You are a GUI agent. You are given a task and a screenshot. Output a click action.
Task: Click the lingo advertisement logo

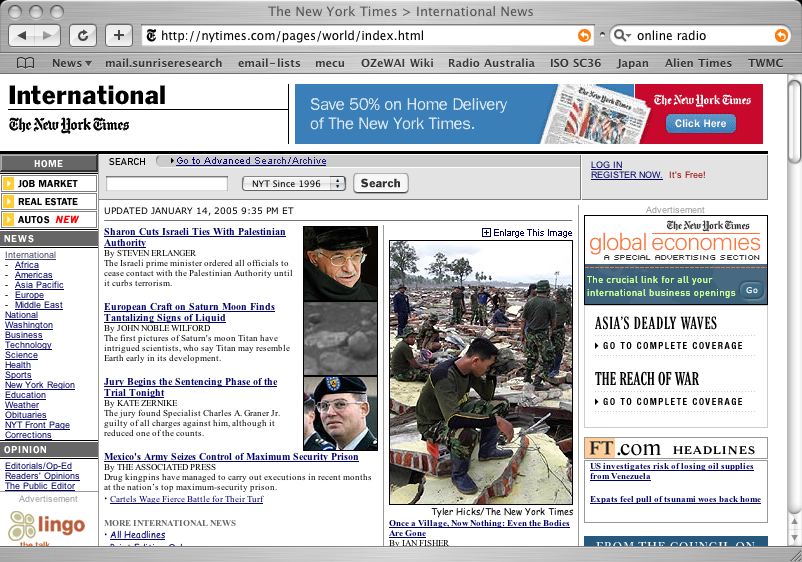(x=47, y=526)
